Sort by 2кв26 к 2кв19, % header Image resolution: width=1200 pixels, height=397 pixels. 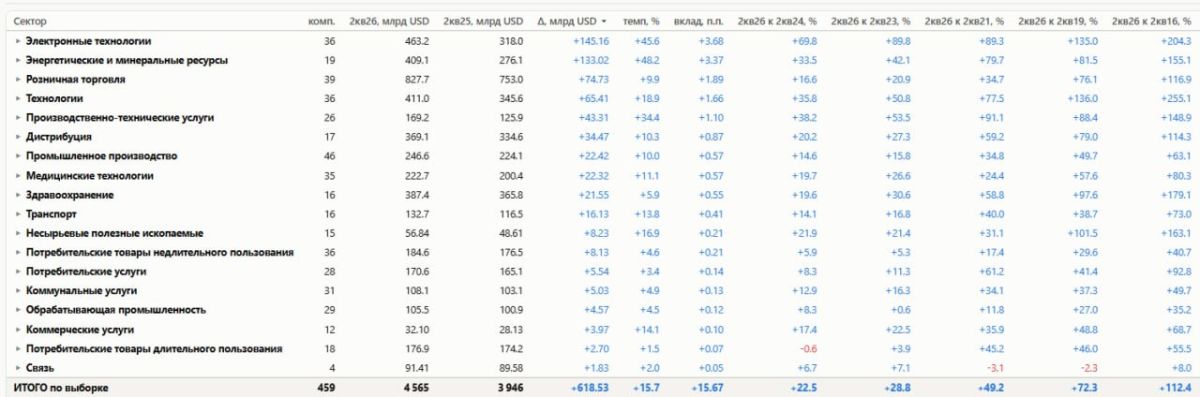(1058, 21)
